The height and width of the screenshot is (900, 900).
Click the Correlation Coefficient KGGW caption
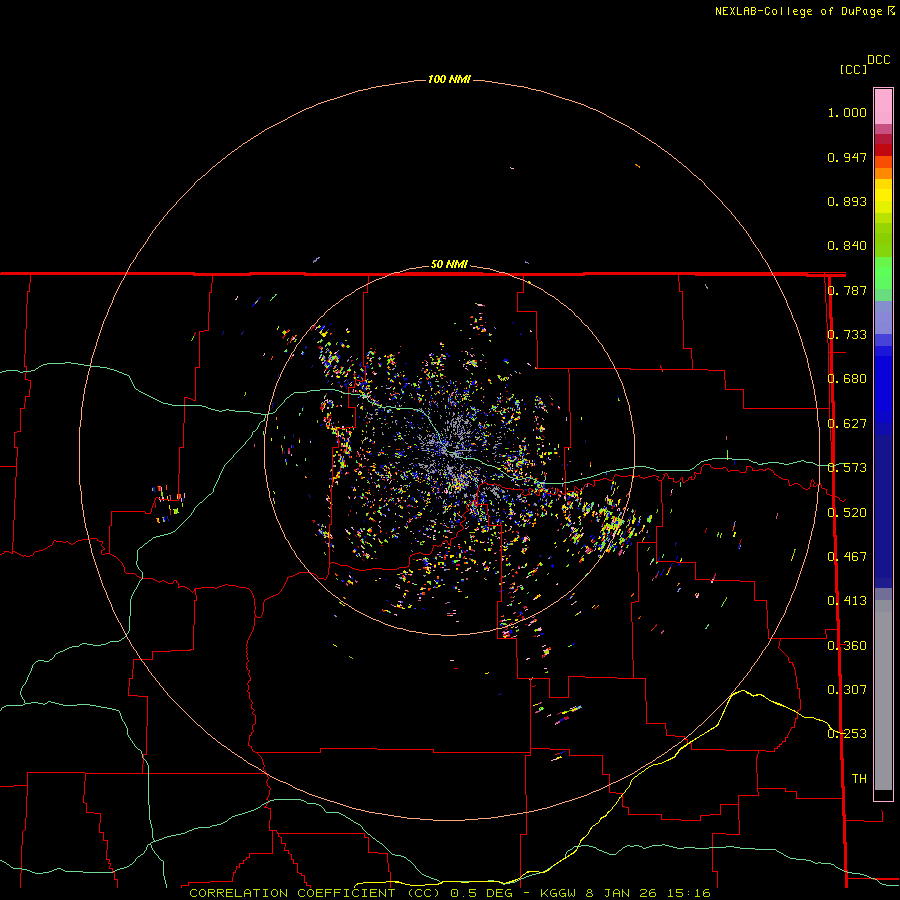(450, 893)
